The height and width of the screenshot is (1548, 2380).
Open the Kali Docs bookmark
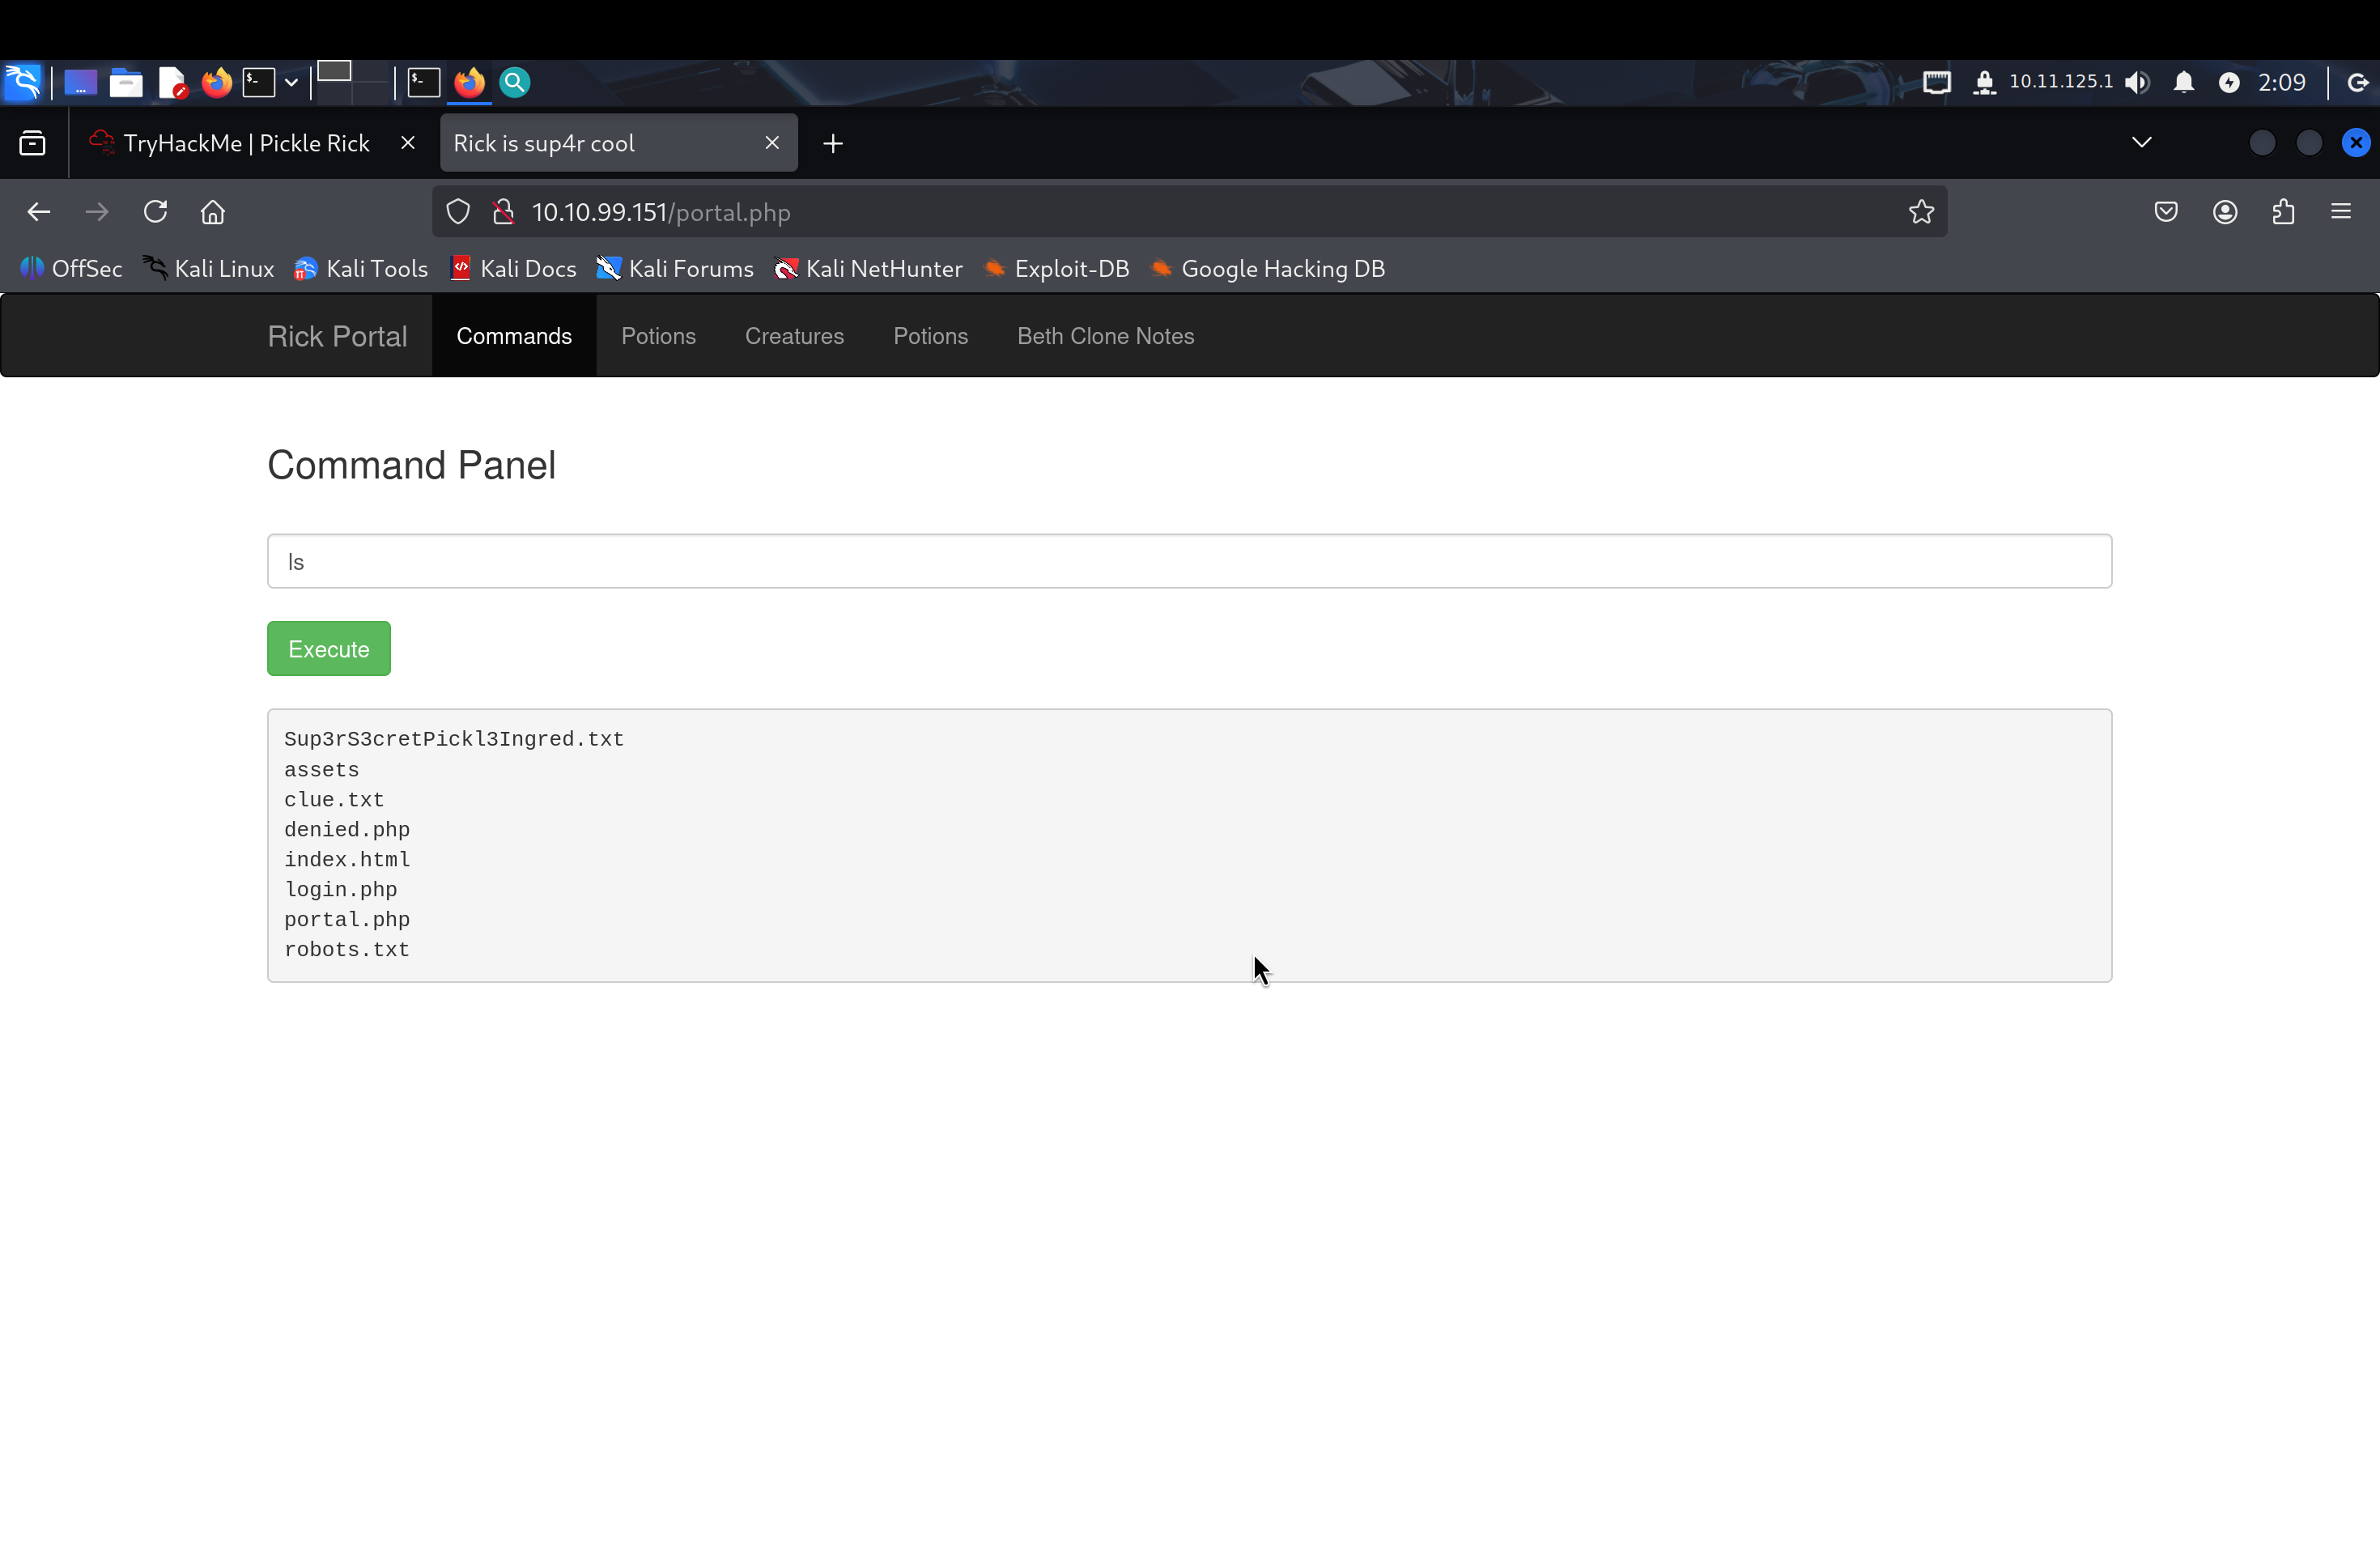coord(513,269)
